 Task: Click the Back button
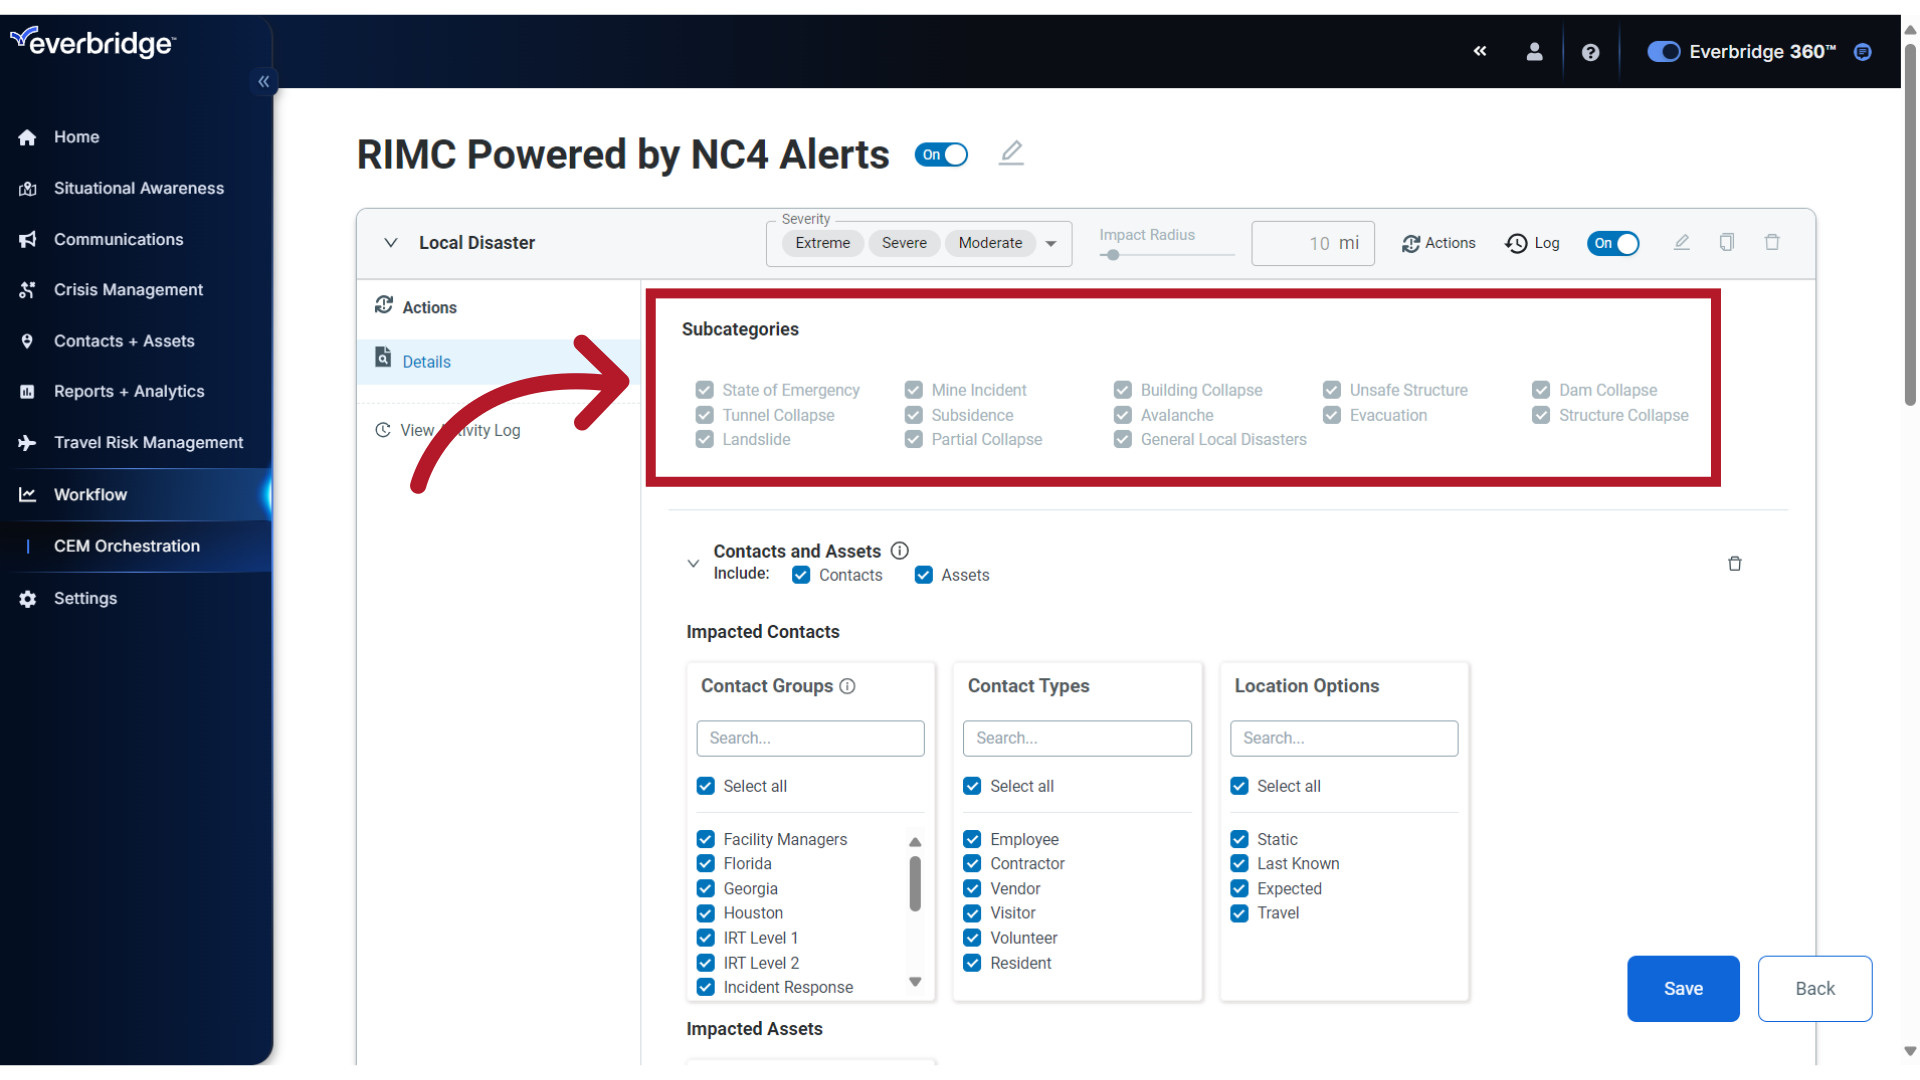click(1815, 989)
